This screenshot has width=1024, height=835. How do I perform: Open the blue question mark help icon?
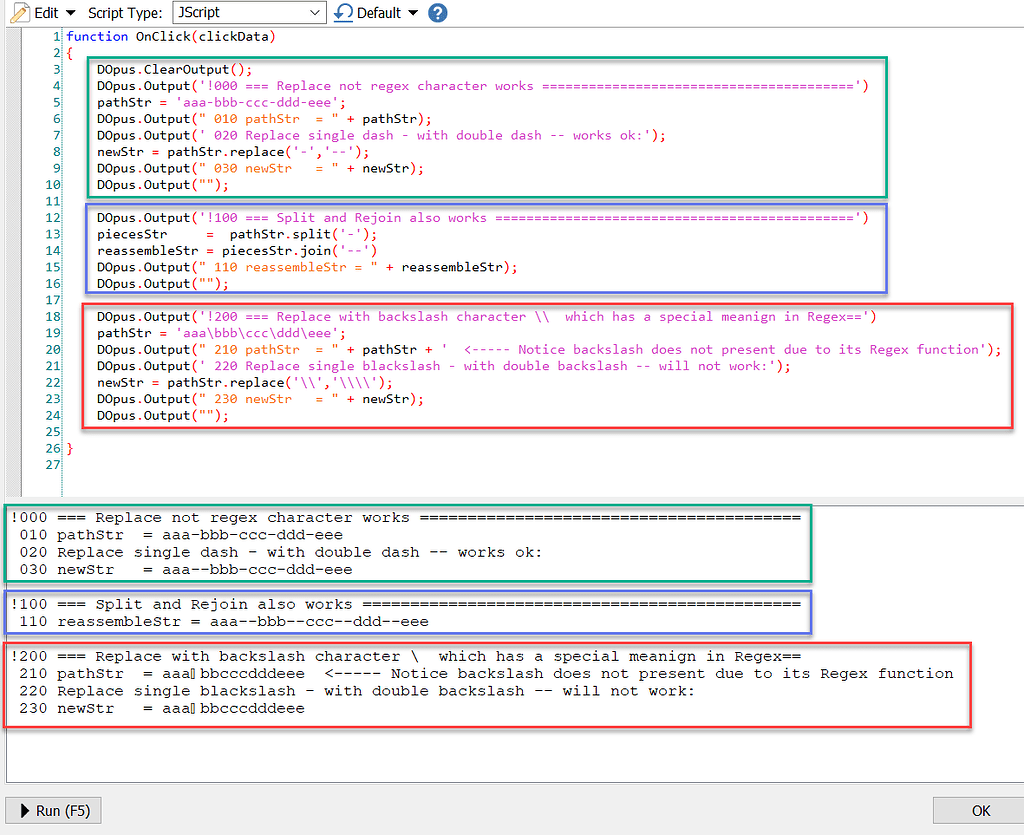point(436,13)
